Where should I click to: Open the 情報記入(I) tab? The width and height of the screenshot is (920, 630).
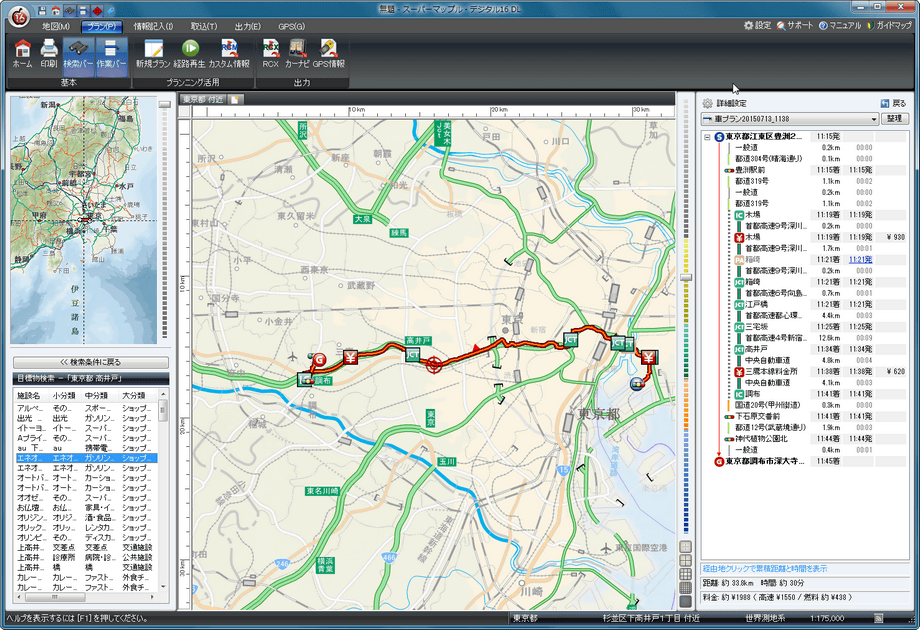pyautogui.click(x=153, y=26)
